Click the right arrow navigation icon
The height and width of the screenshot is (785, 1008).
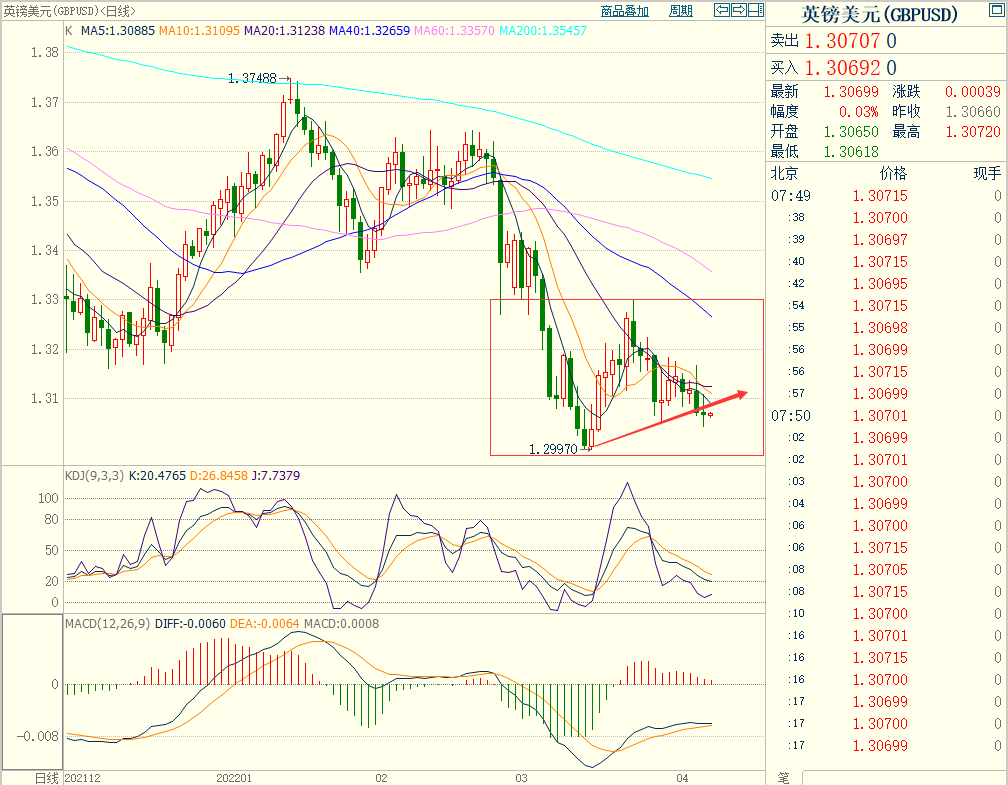pos(739,11)
